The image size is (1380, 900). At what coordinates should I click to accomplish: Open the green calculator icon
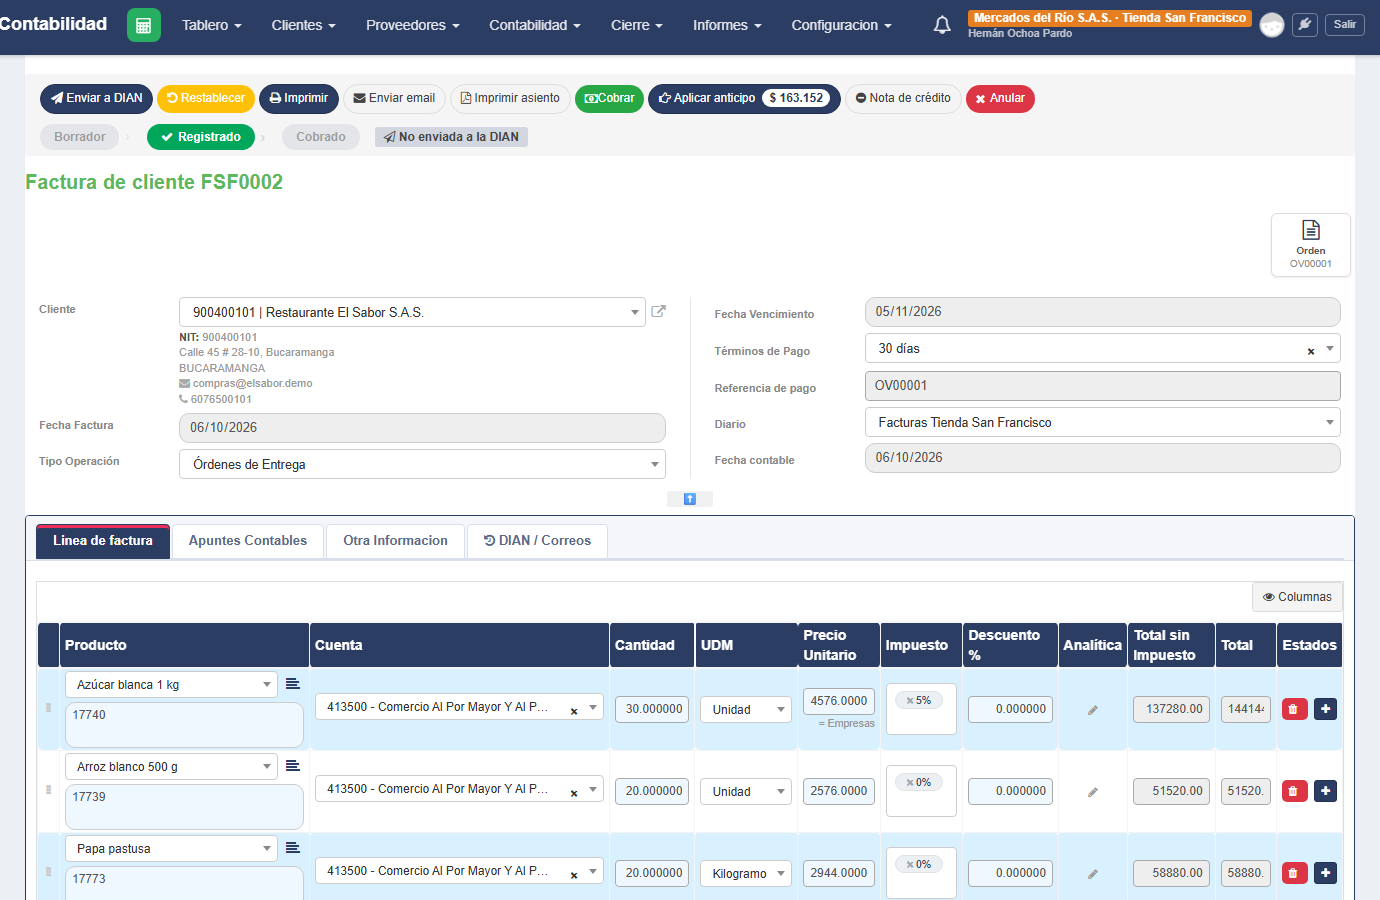(x=144, y=25)
